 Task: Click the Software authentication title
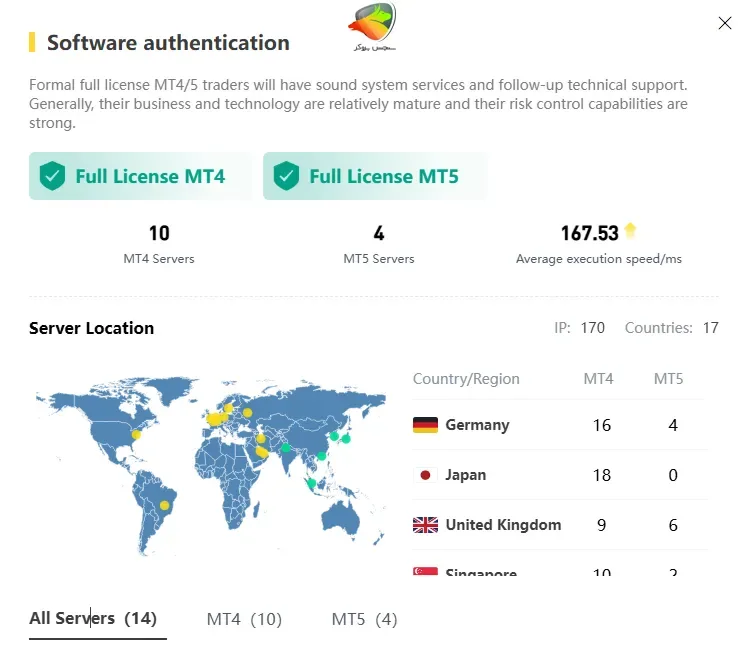pyautogui.click(x=168, y=43)
